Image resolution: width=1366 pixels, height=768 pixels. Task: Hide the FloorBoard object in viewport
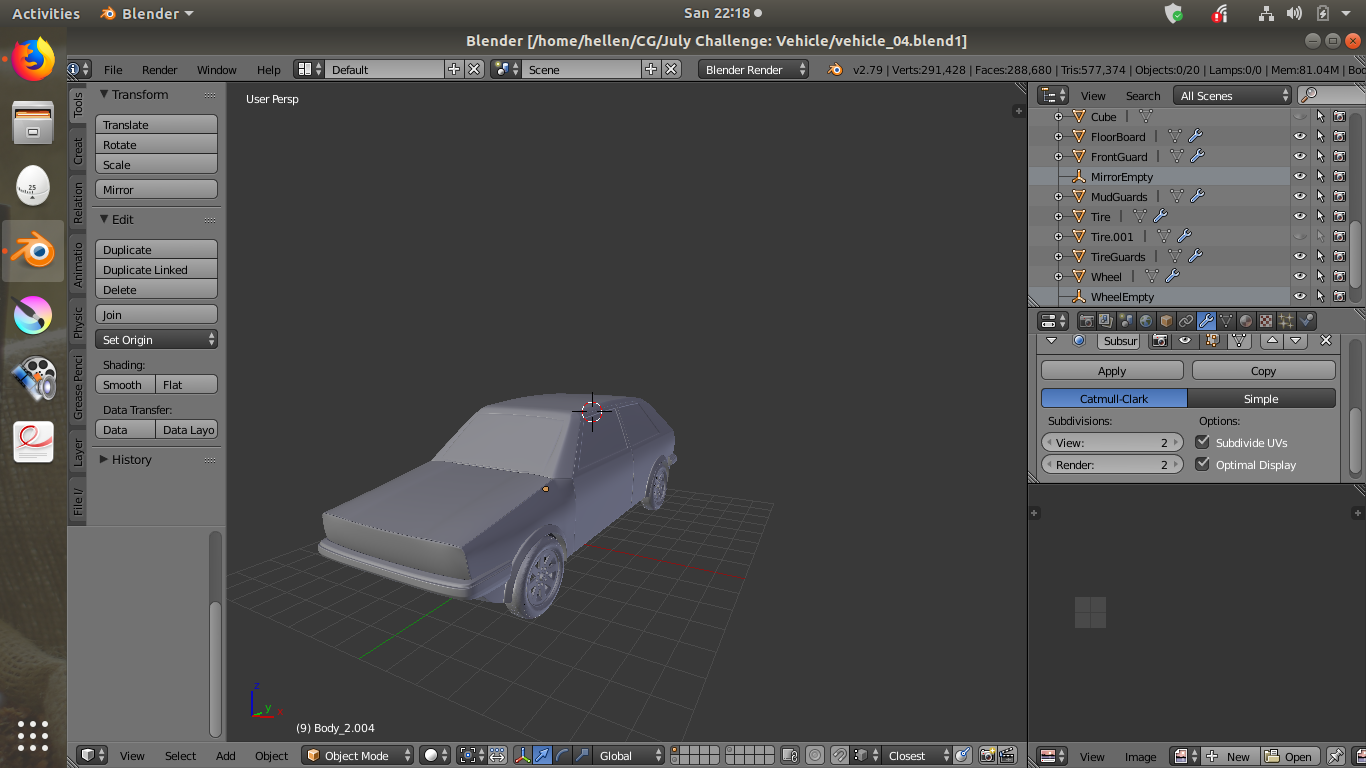point(1300,136)
